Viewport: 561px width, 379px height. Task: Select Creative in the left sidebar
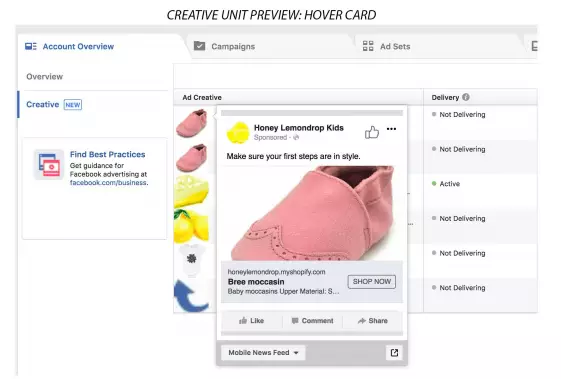point(43,105)
